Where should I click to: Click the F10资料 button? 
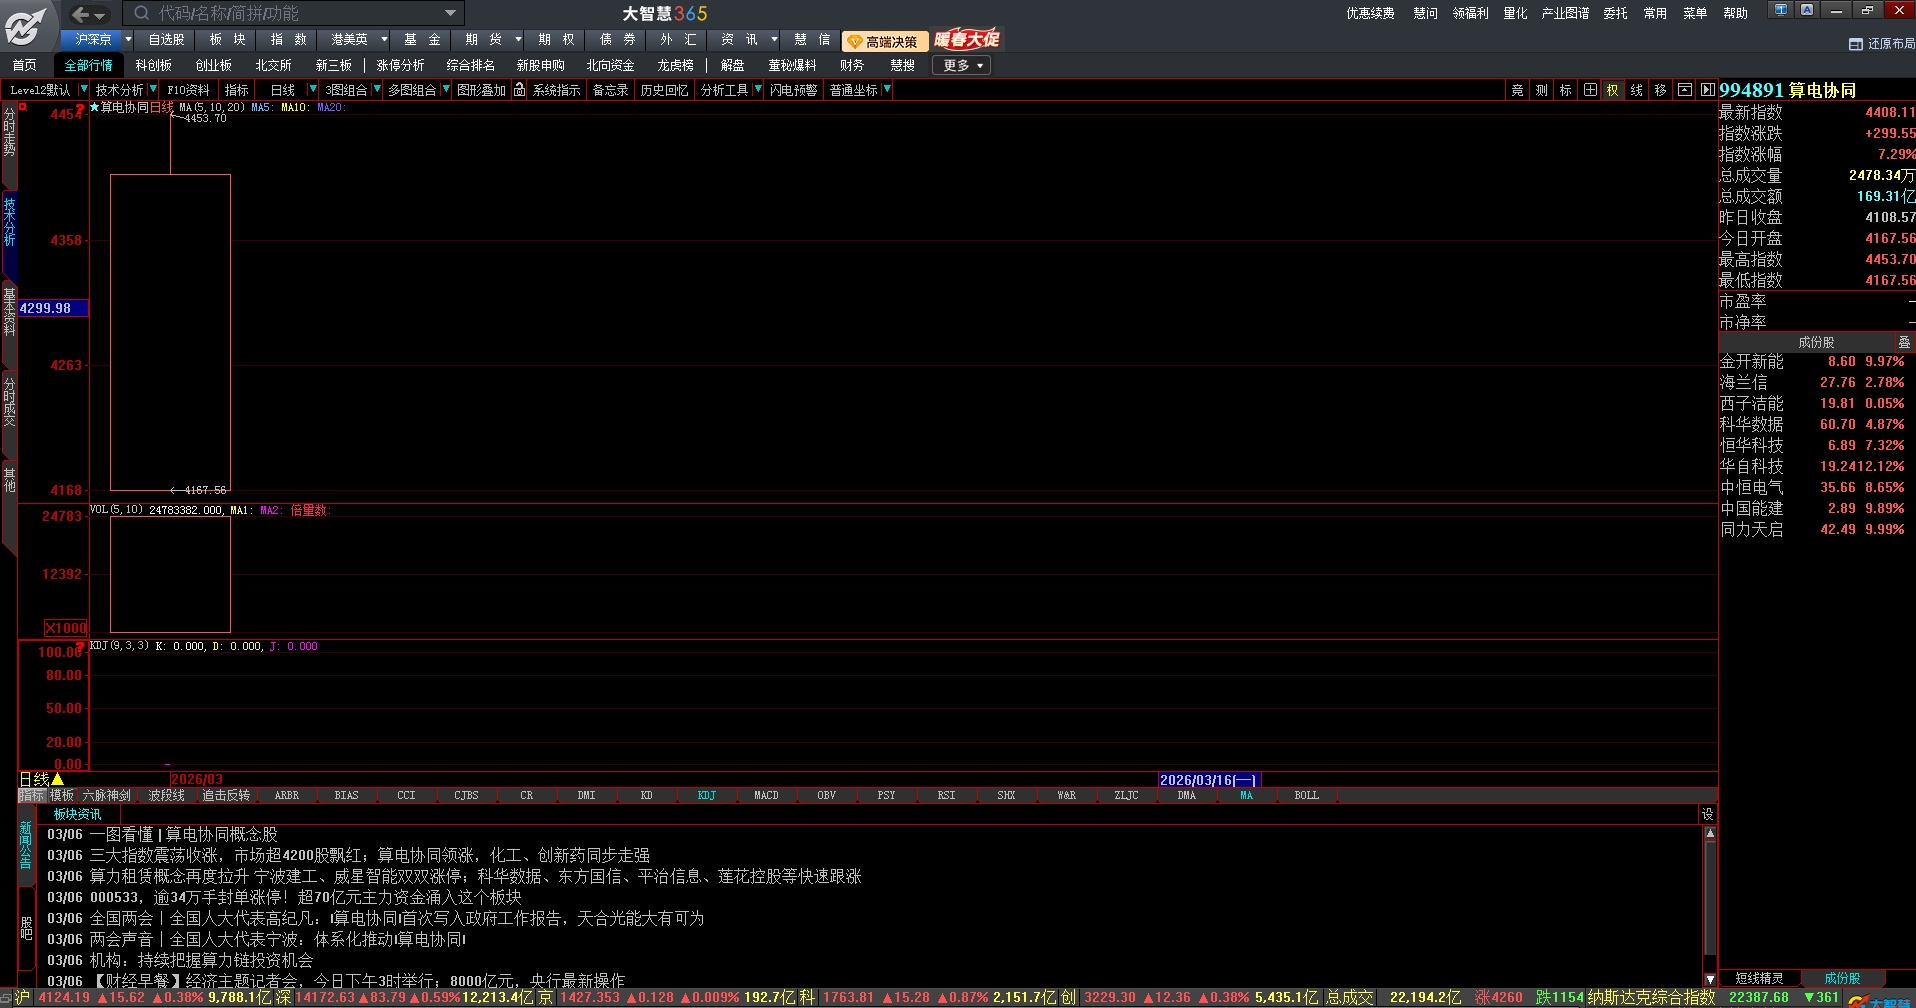(188, 90)
